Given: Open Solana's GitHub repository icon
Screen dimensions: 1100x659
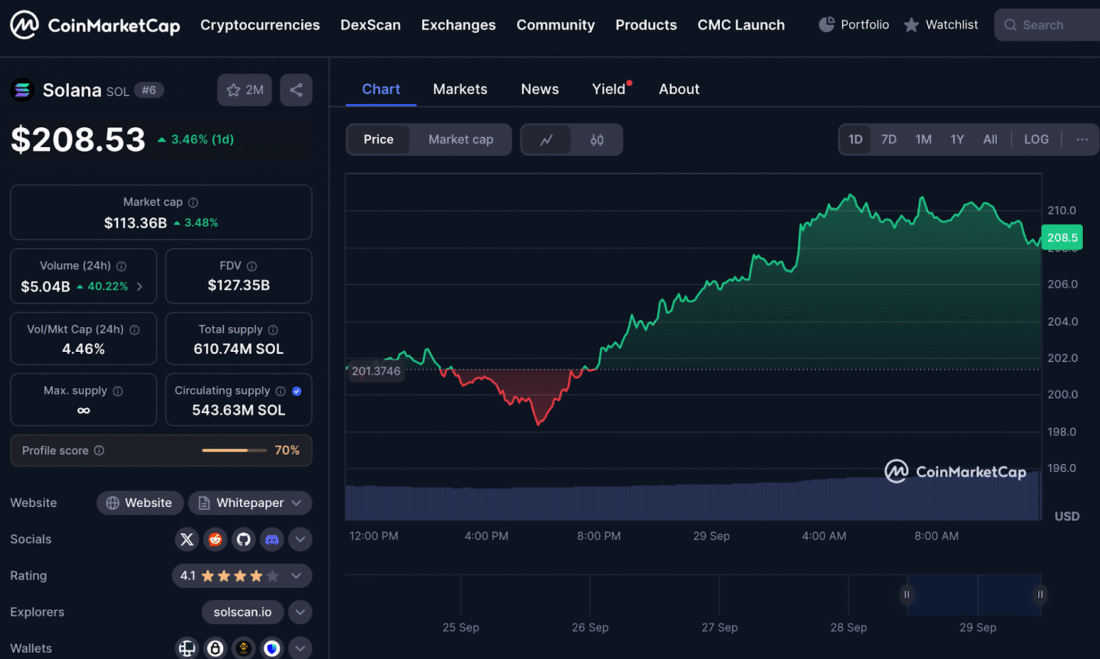Looking at the screenshot, I should pyautogui.click(x=243, y=540).
